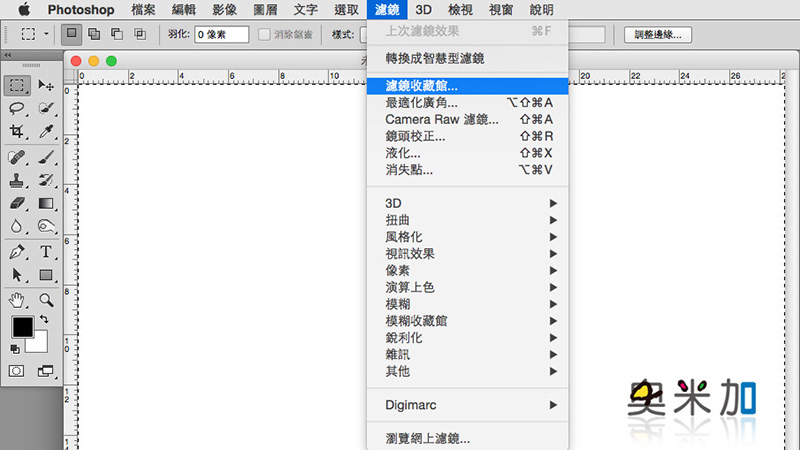Open the Photoshop application menu
The width and height of the screenshot is (800, 450).
pyautogui.click(x=81, y=9)
